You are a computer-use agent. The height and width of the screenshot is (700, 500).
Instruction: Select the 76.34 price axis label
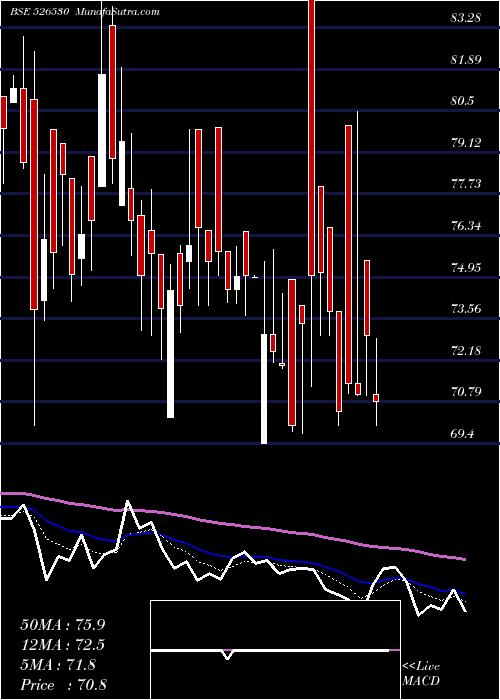[466, 226]
